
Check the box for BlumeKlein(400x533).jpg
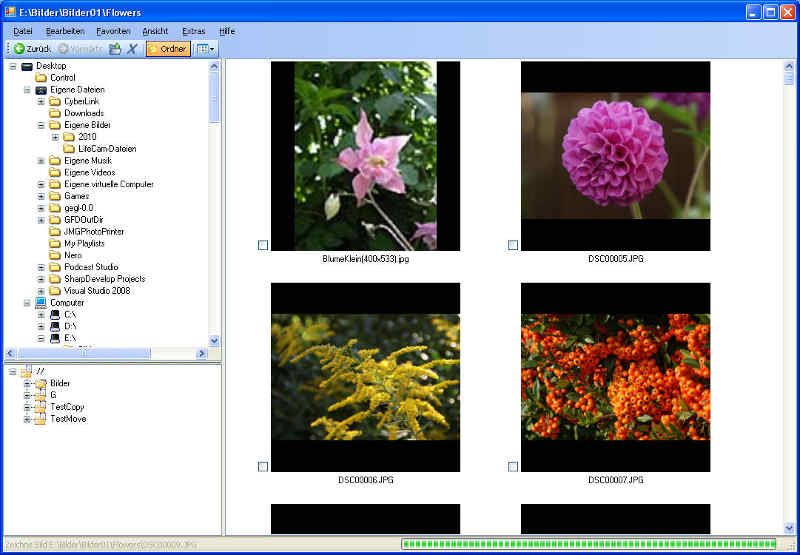click(x=263, y=245)
